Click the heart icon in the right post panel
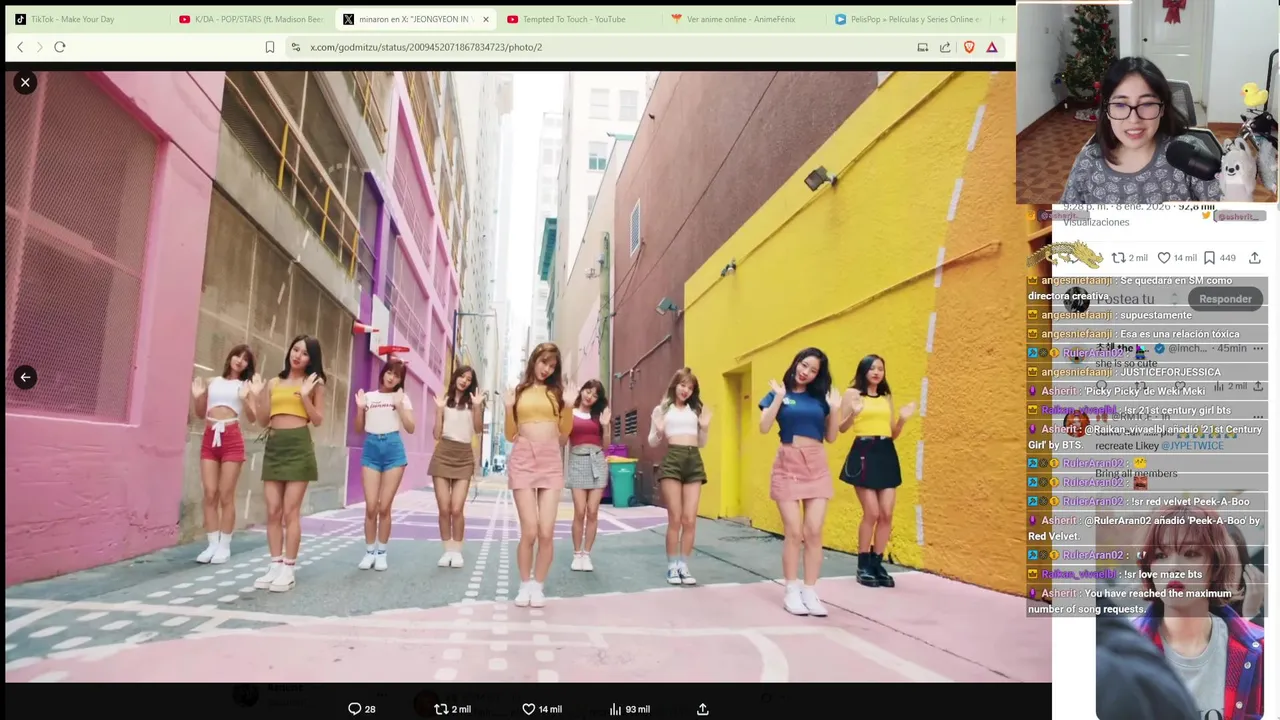This screenshot has height=720, width=1280. (1164, 258)
